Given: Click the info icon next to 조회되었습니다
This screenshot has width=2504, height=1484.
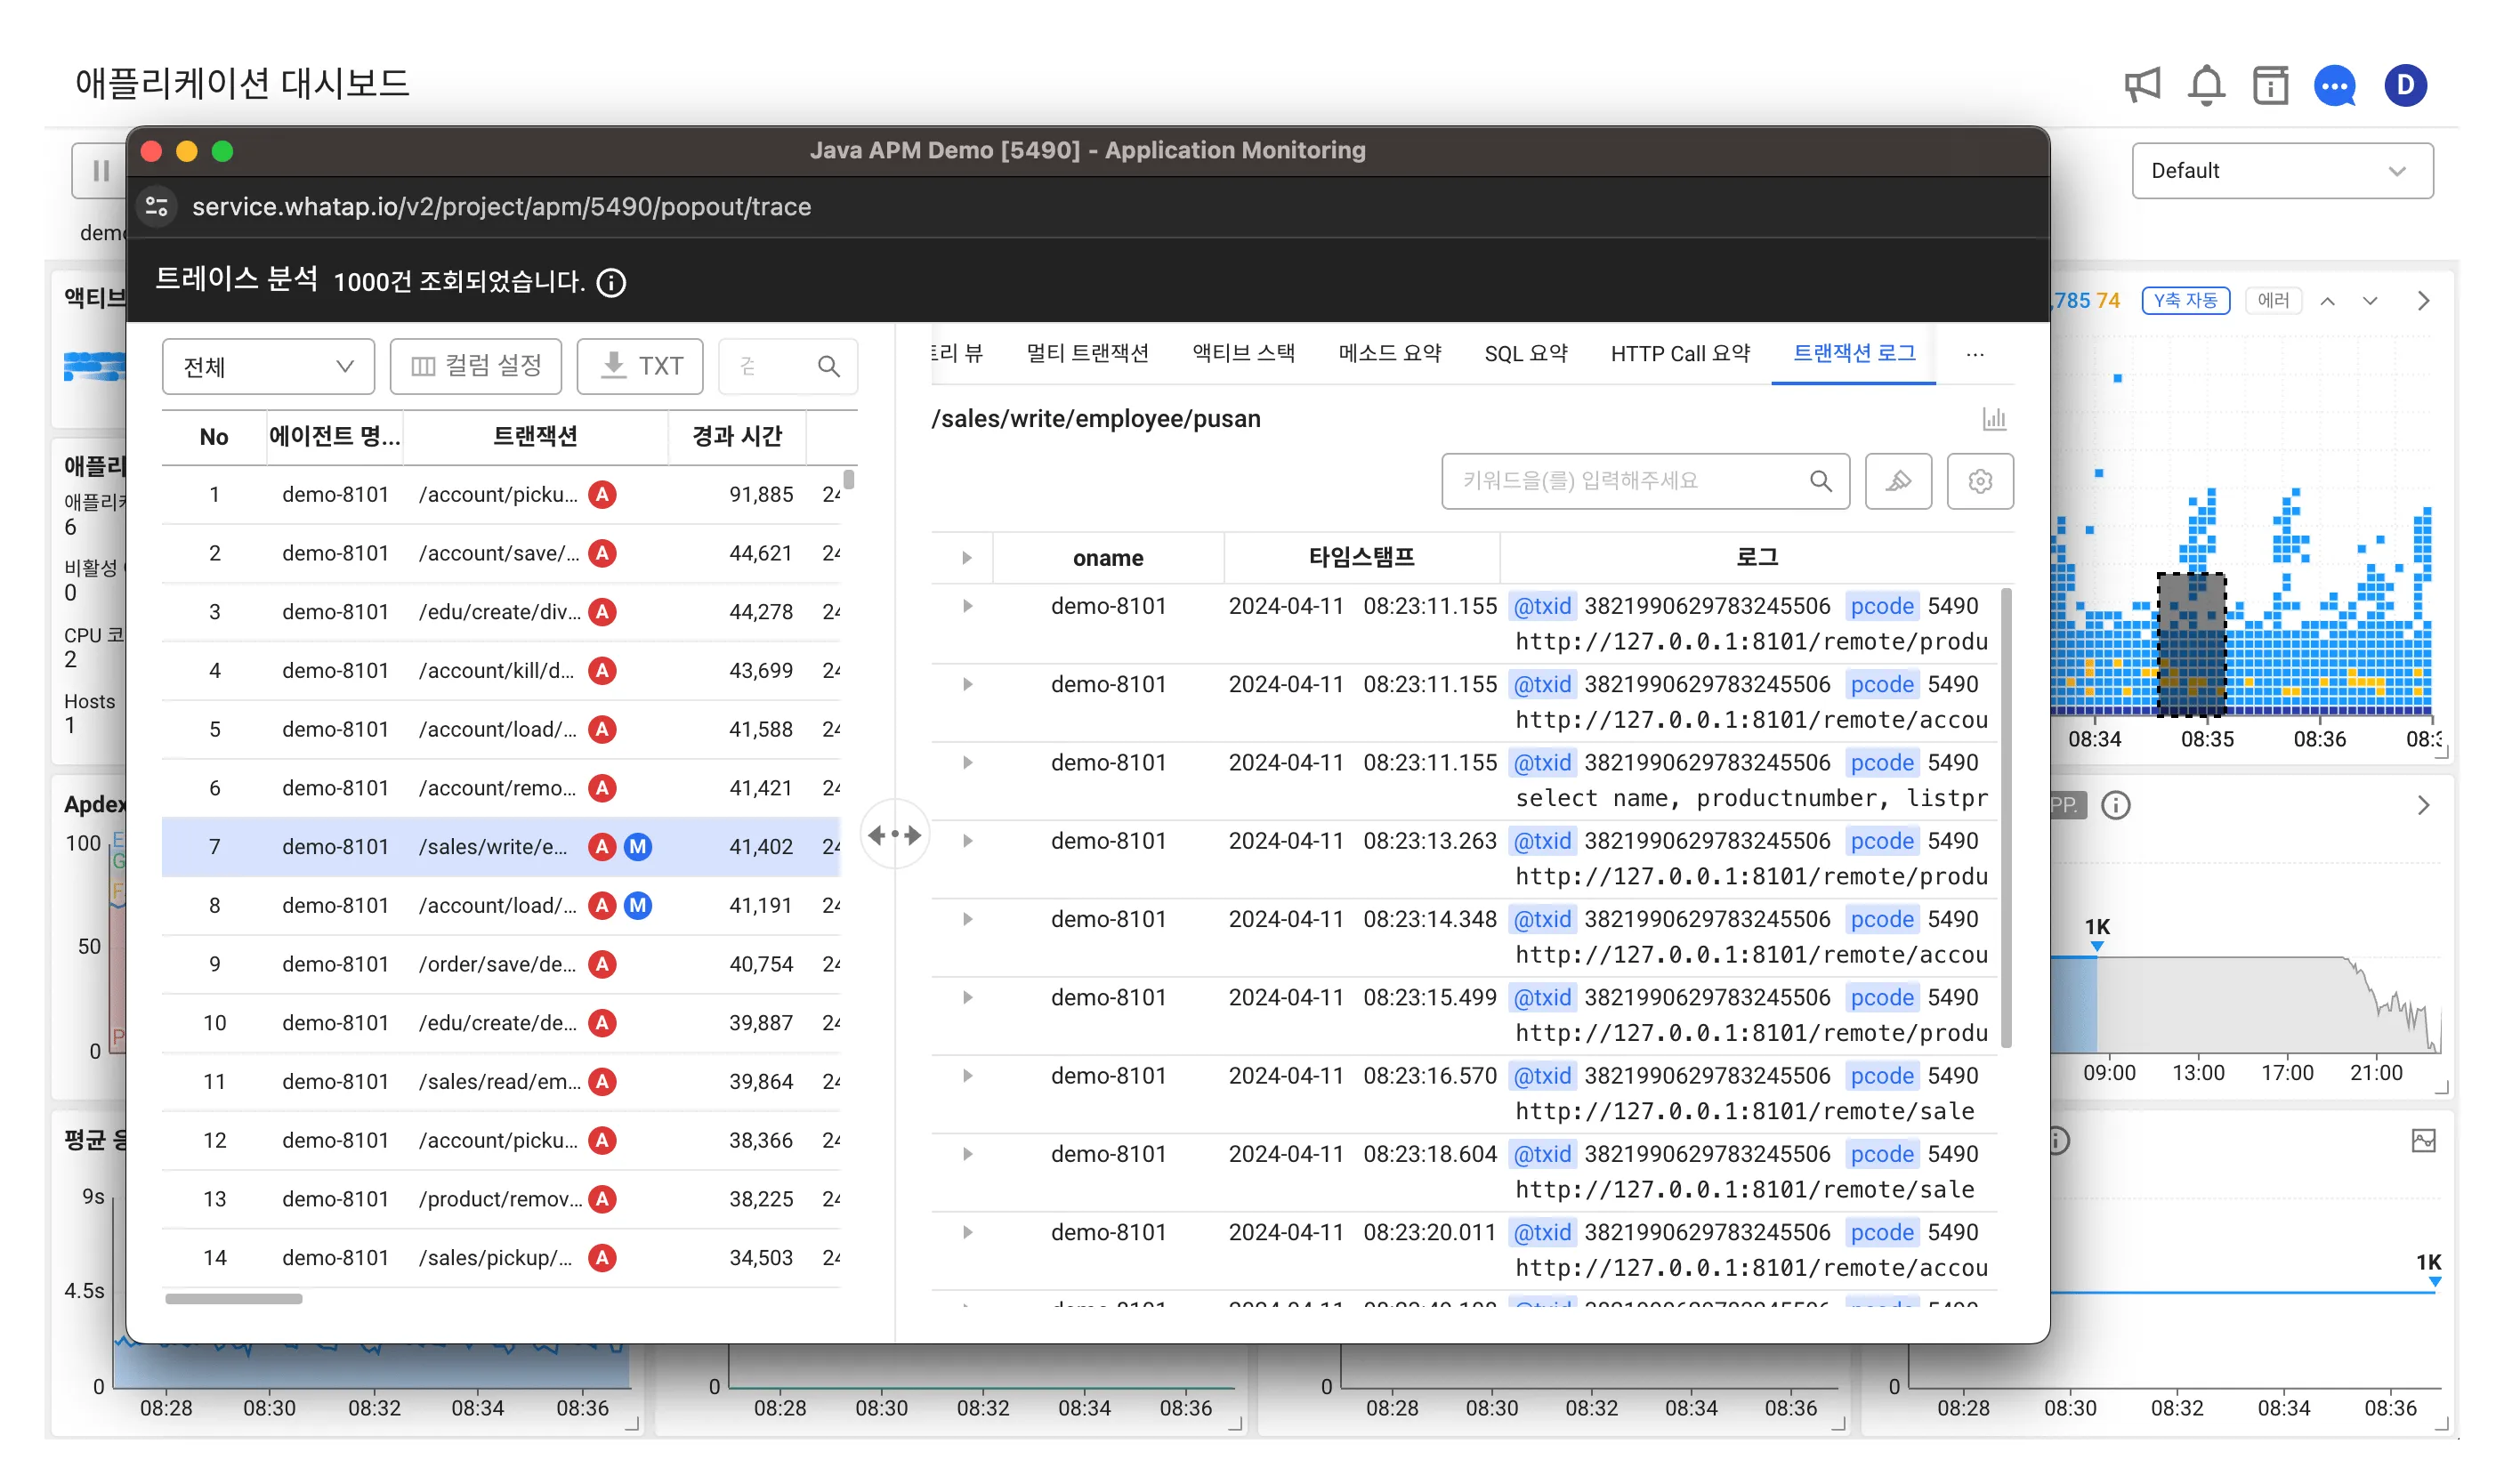Looking at the screenshot, I should tap(611, 283).
